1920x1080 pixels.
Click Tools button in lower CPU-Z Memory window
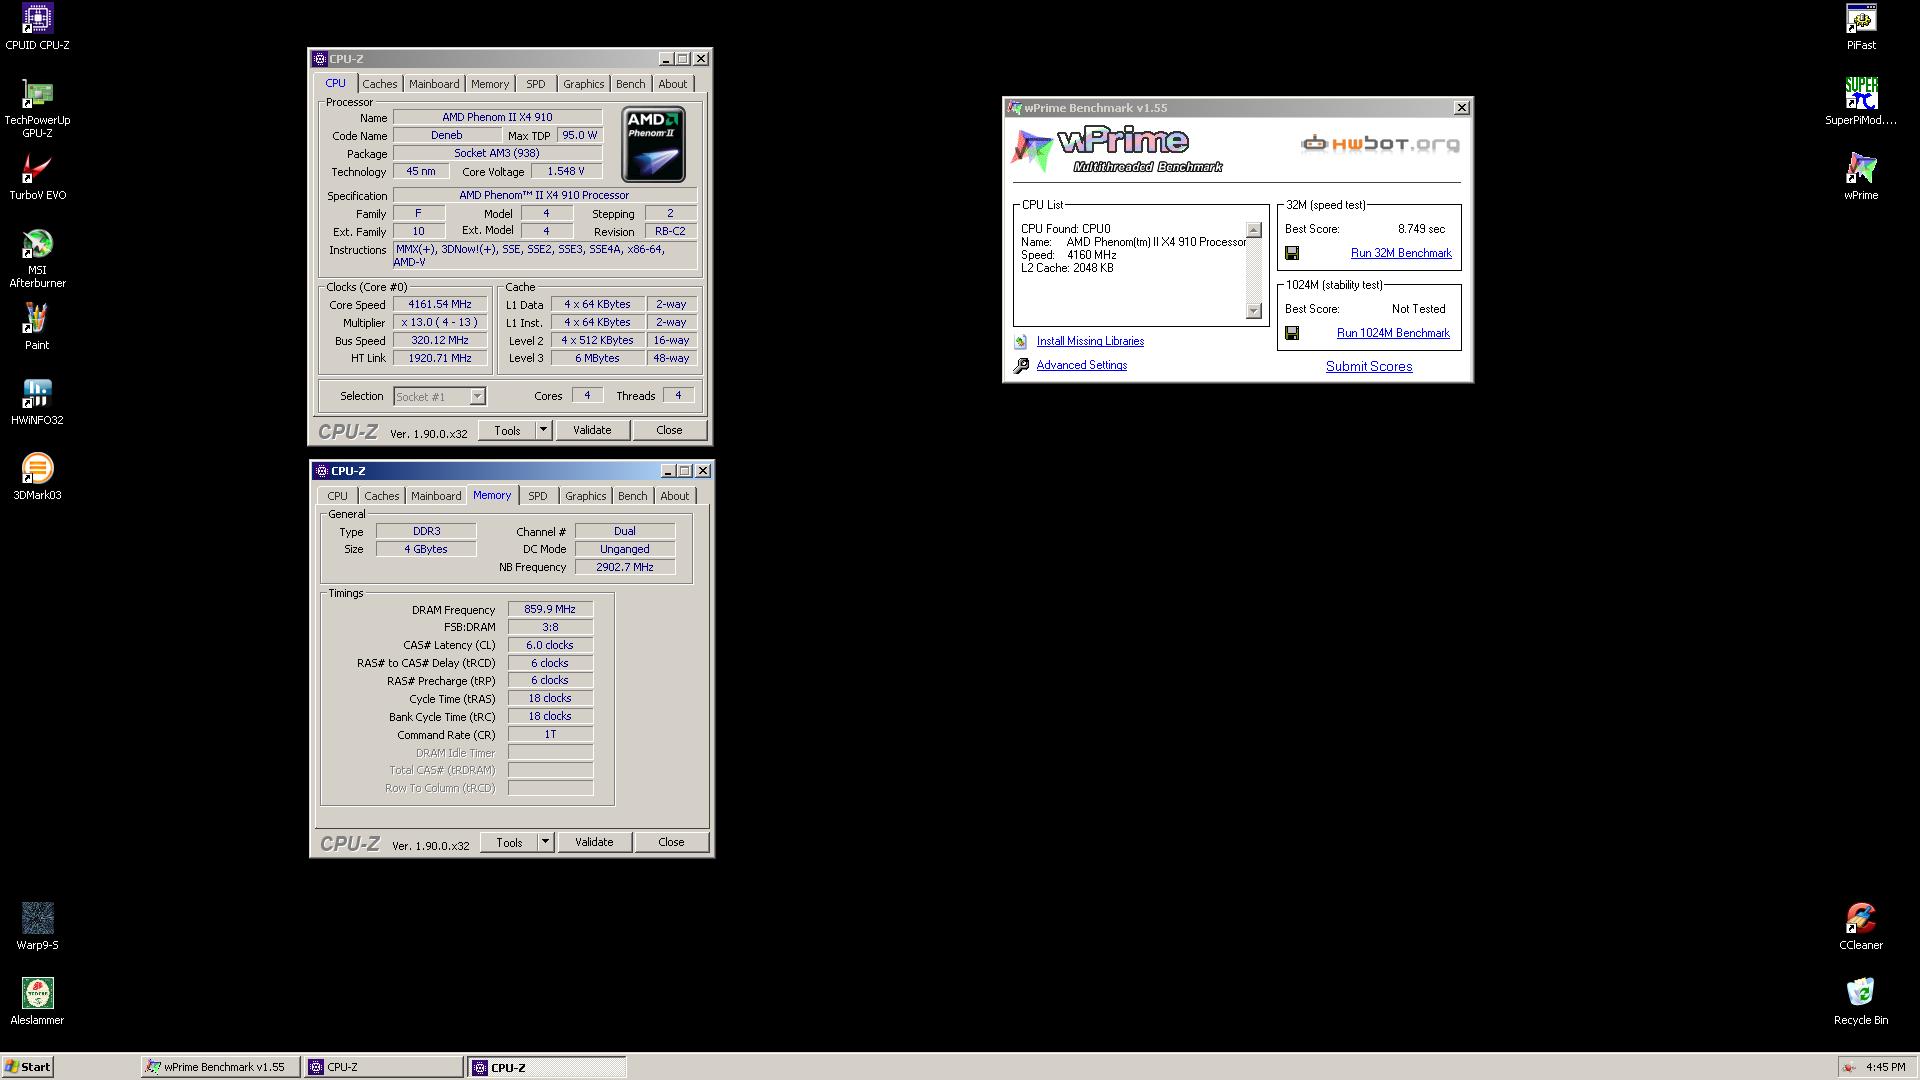tap(509, 842)
